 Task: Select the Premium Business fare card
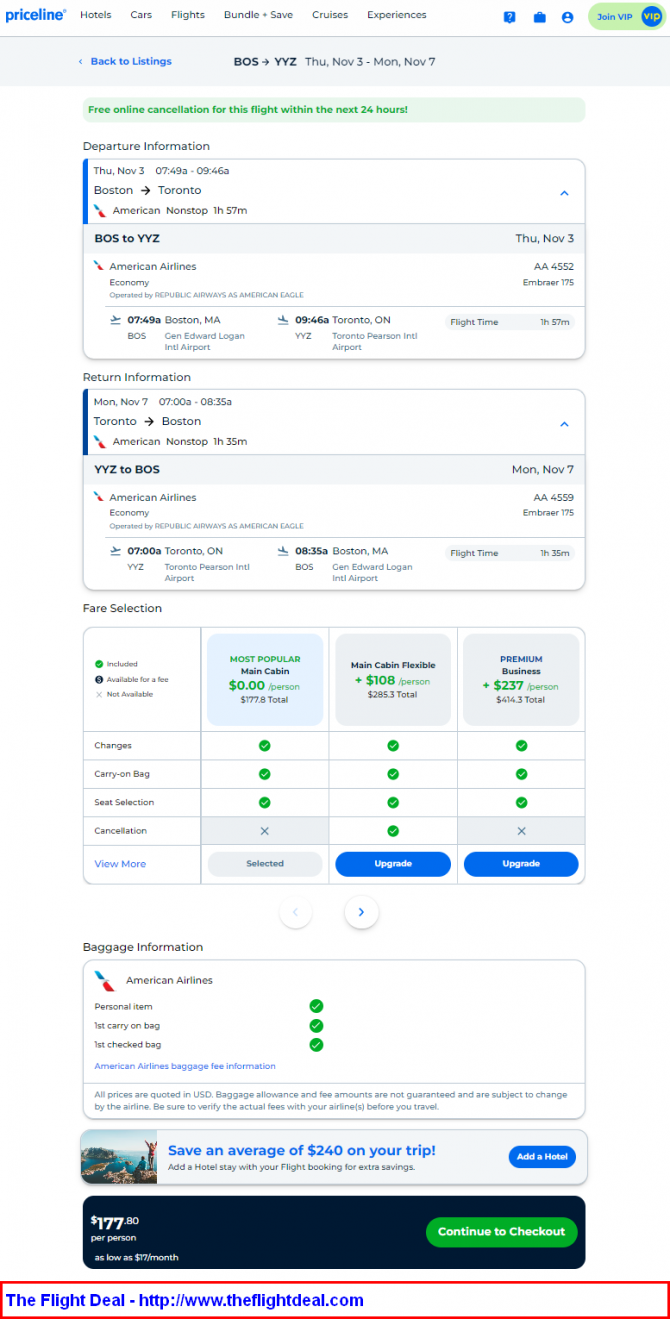click(x=521, y=679)
